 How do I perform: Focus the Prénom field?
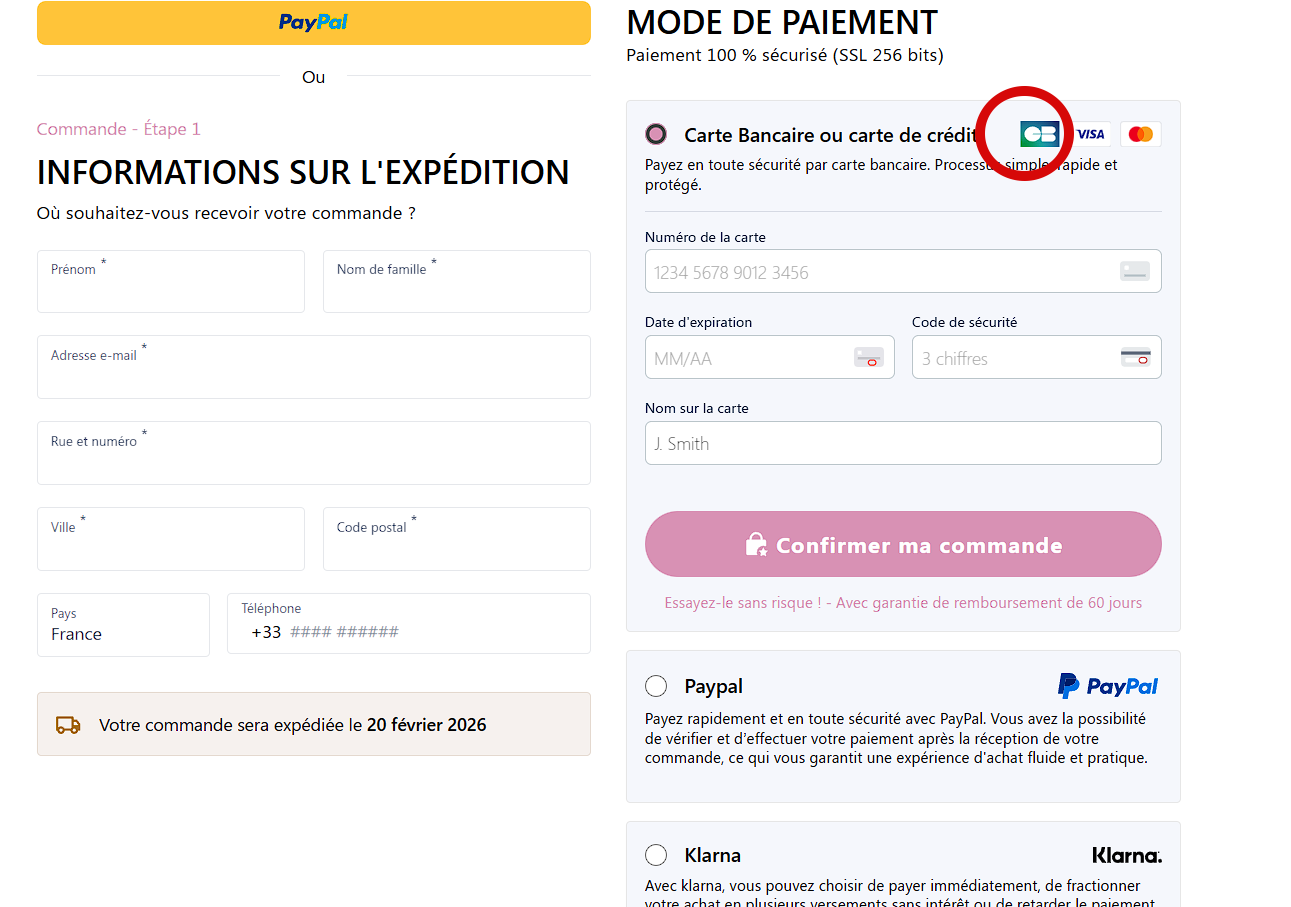coord(171,281)
